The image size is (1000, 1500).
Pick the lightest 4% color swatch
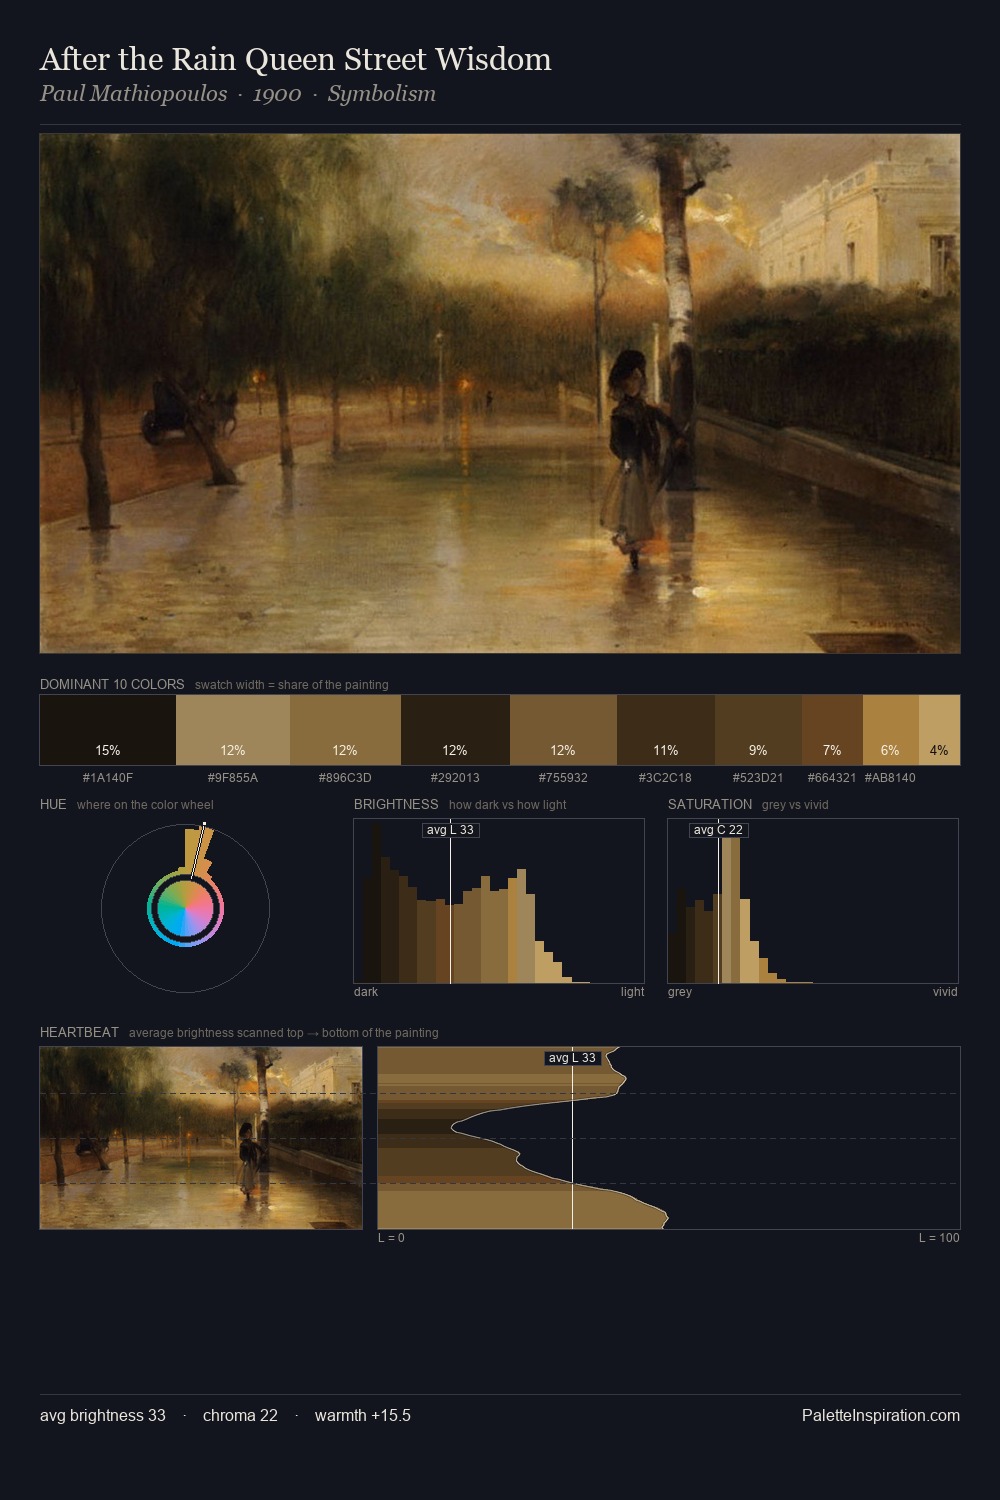click(939, 730)
